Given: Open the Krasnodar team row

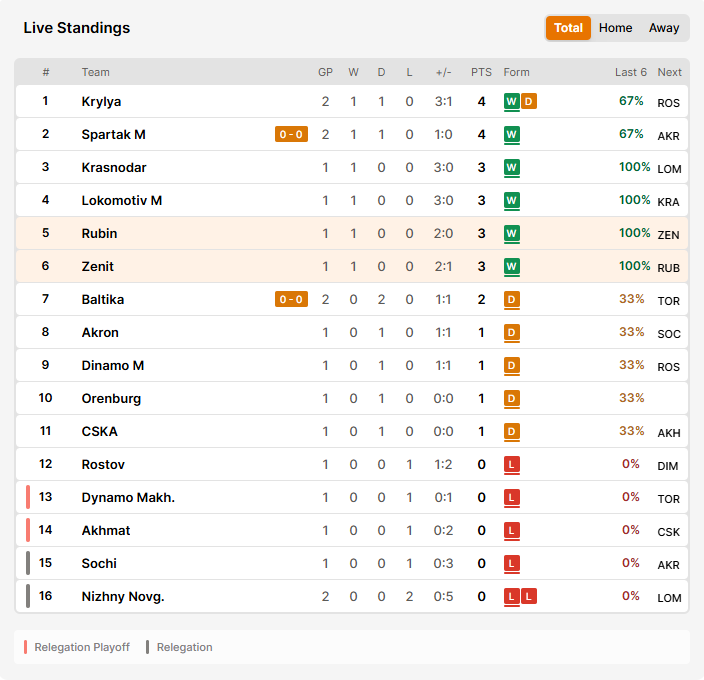Looking at the screenshot, I should 352,167.
